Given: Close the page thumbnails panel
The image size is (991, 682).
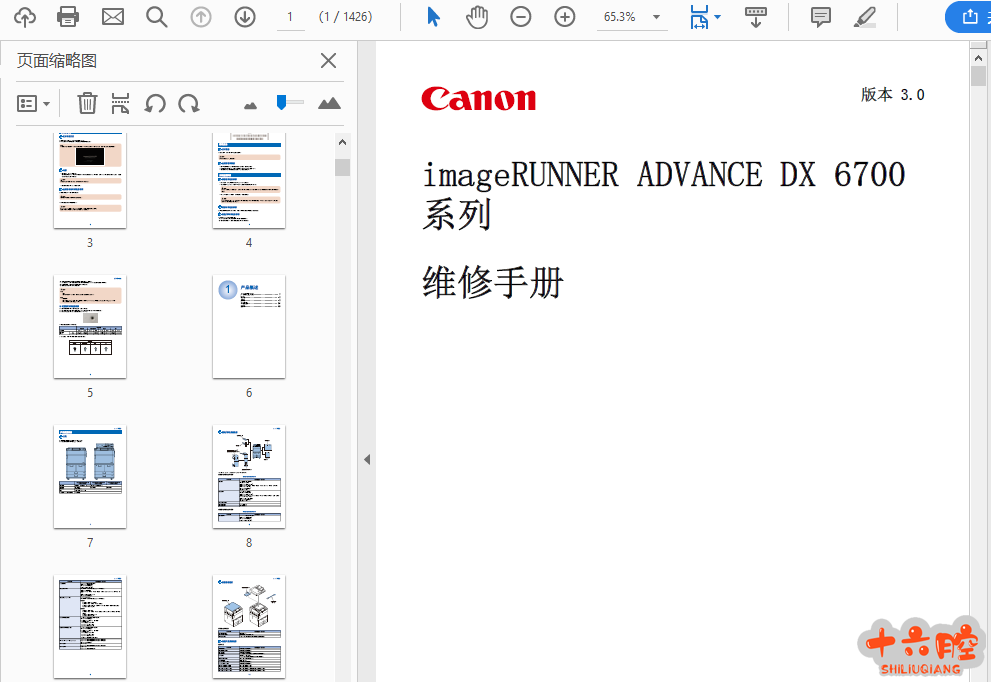Looking at the screenshot, I should click(328, 61).
